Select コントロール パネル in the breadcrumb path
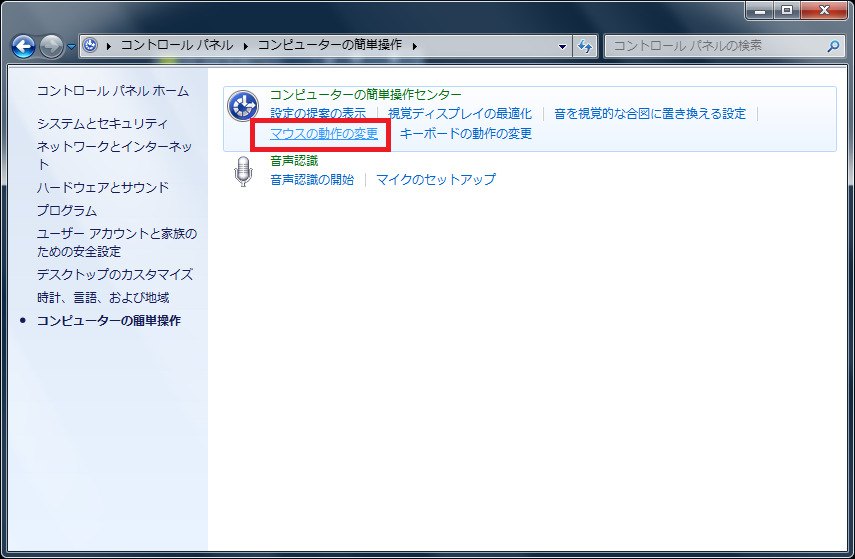Viewport: 855px width, 559px height. tap(177, 46)
